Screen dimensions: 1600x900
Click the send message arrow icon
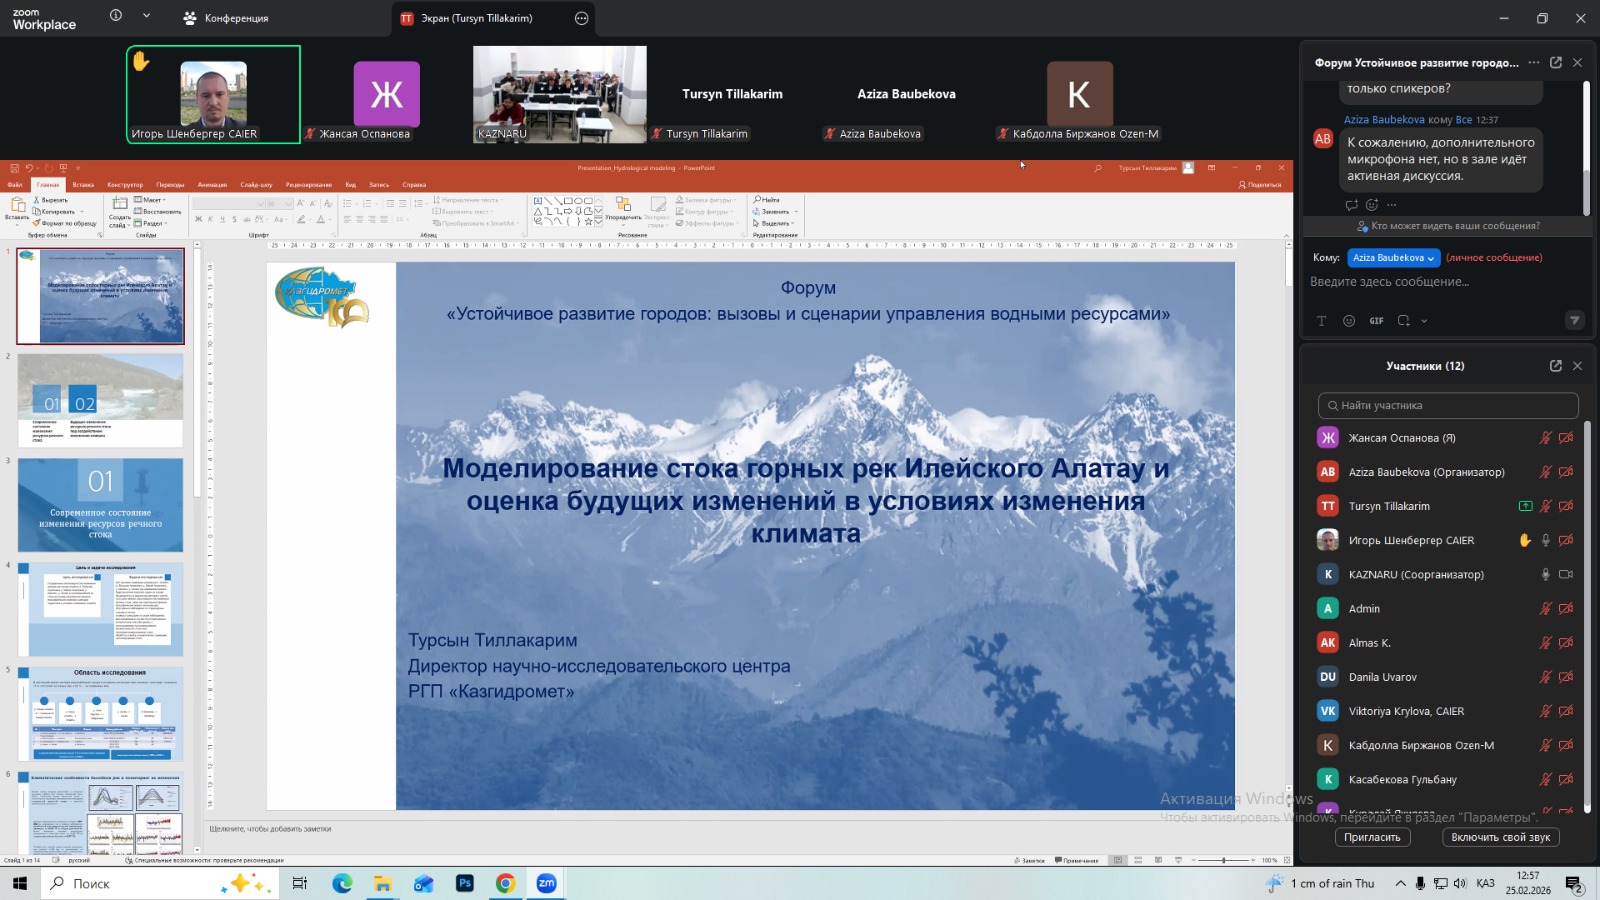coord(1574,321)
